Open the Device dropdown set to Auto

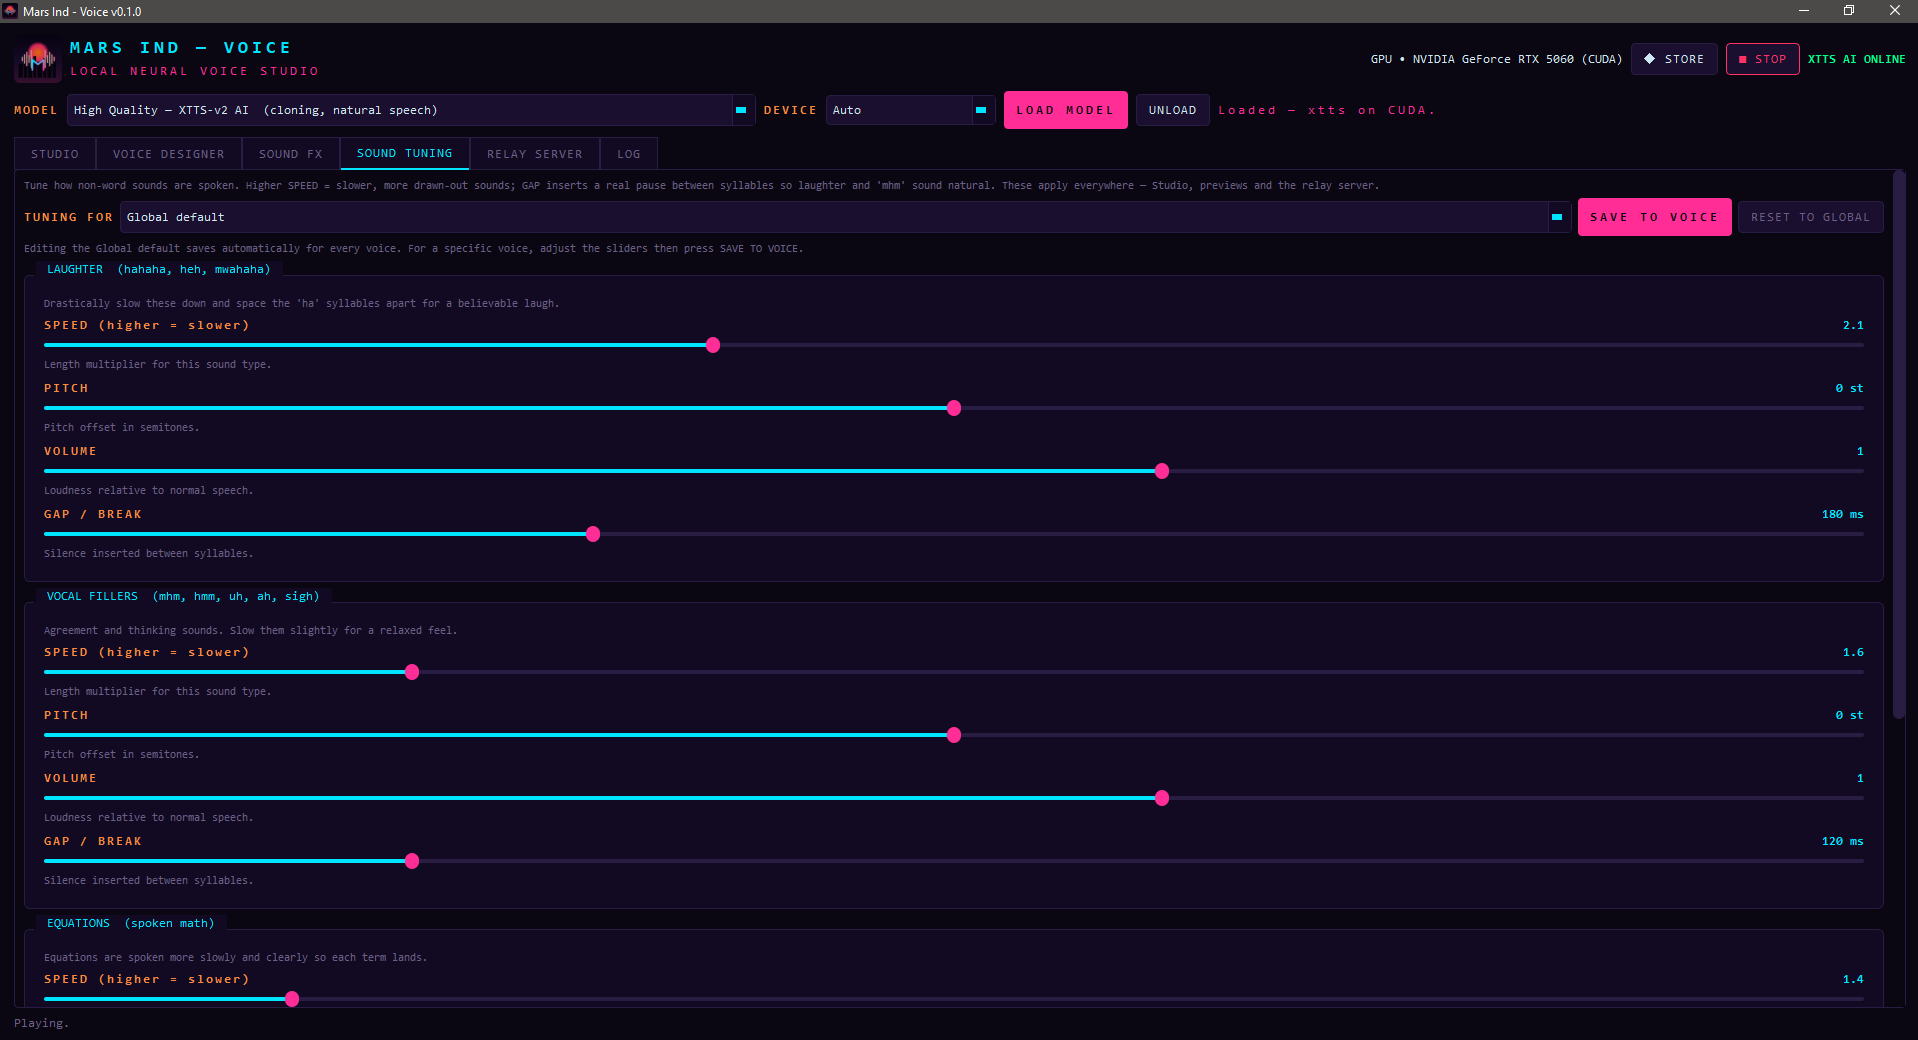pyautogui.click(x=910, y=110)
